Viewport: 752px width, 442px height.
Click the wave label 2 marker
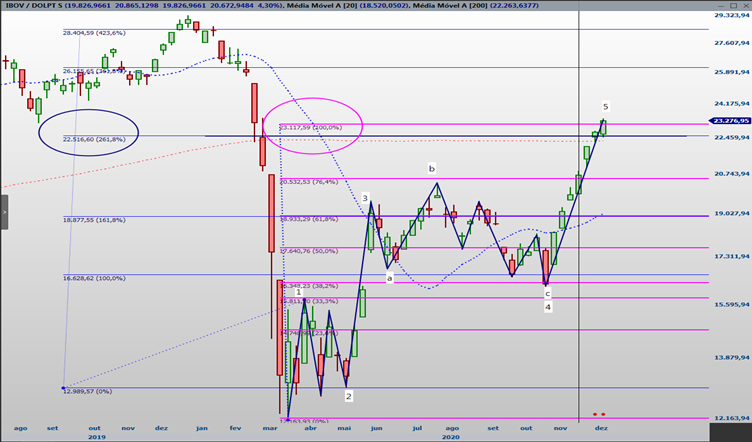click(349, 396)
